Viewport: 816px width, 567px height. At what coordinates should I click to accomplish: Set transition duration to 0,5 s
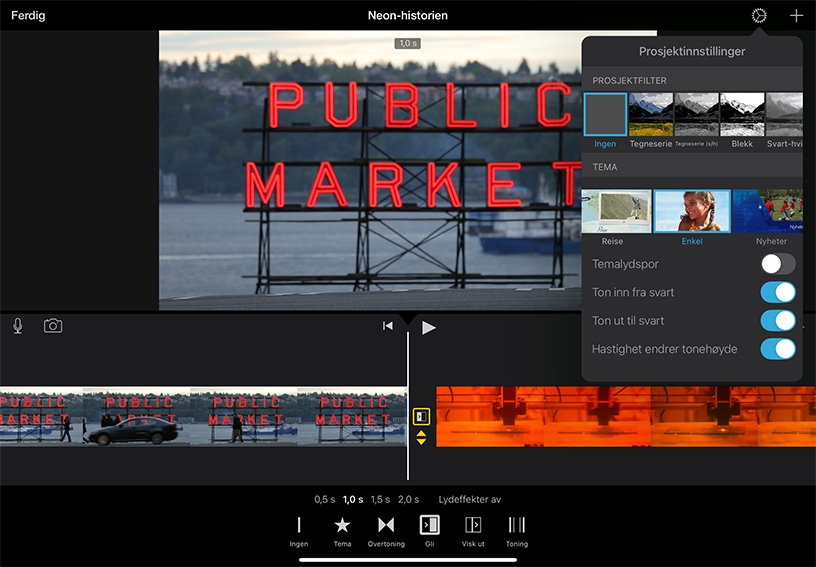tap(325, 499)
